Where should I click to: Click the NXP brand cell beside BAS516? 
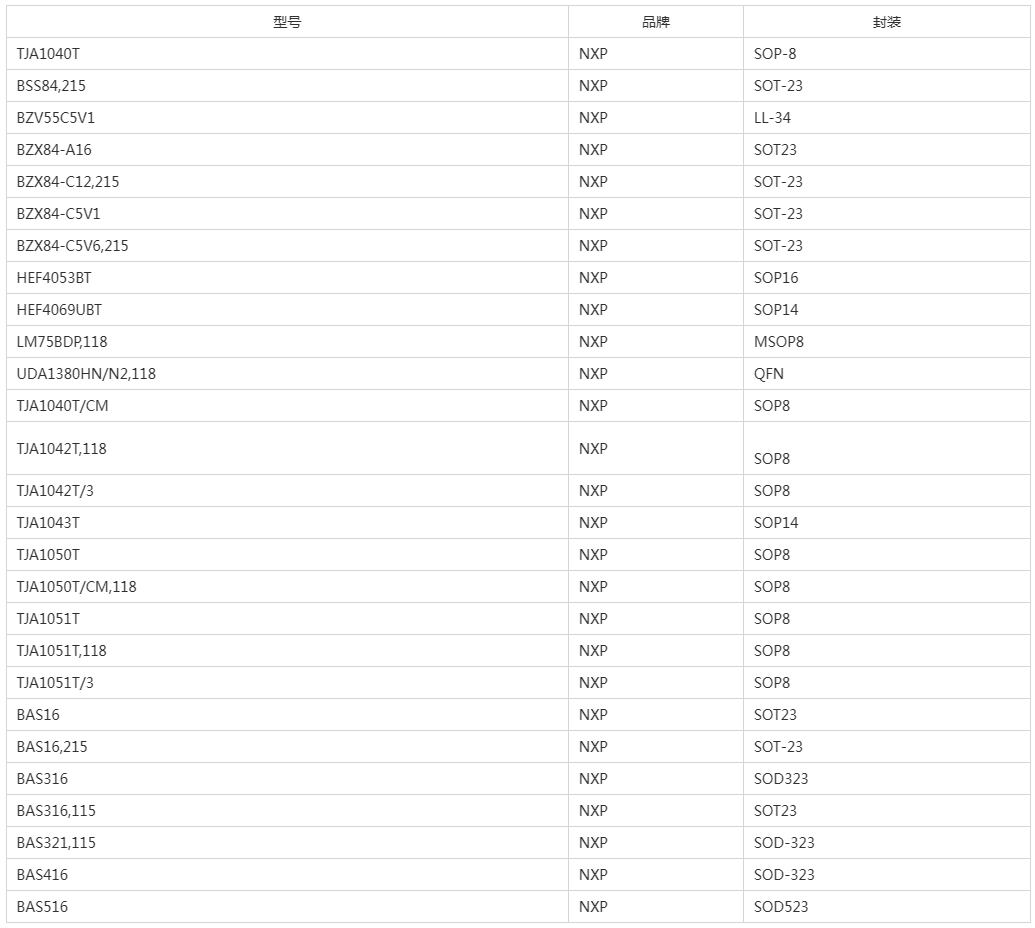tap(655, 906)
